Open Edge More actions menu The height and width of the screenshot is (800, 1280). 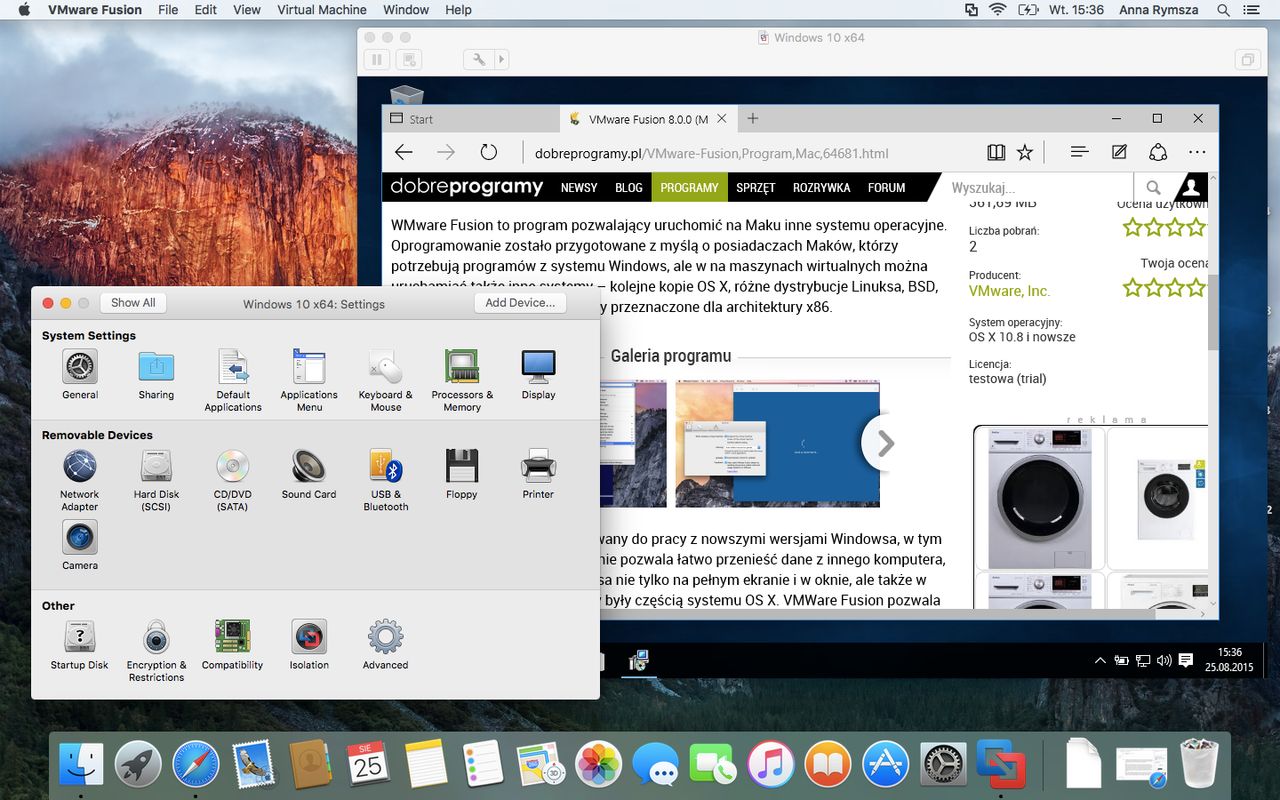[1197, 153]
